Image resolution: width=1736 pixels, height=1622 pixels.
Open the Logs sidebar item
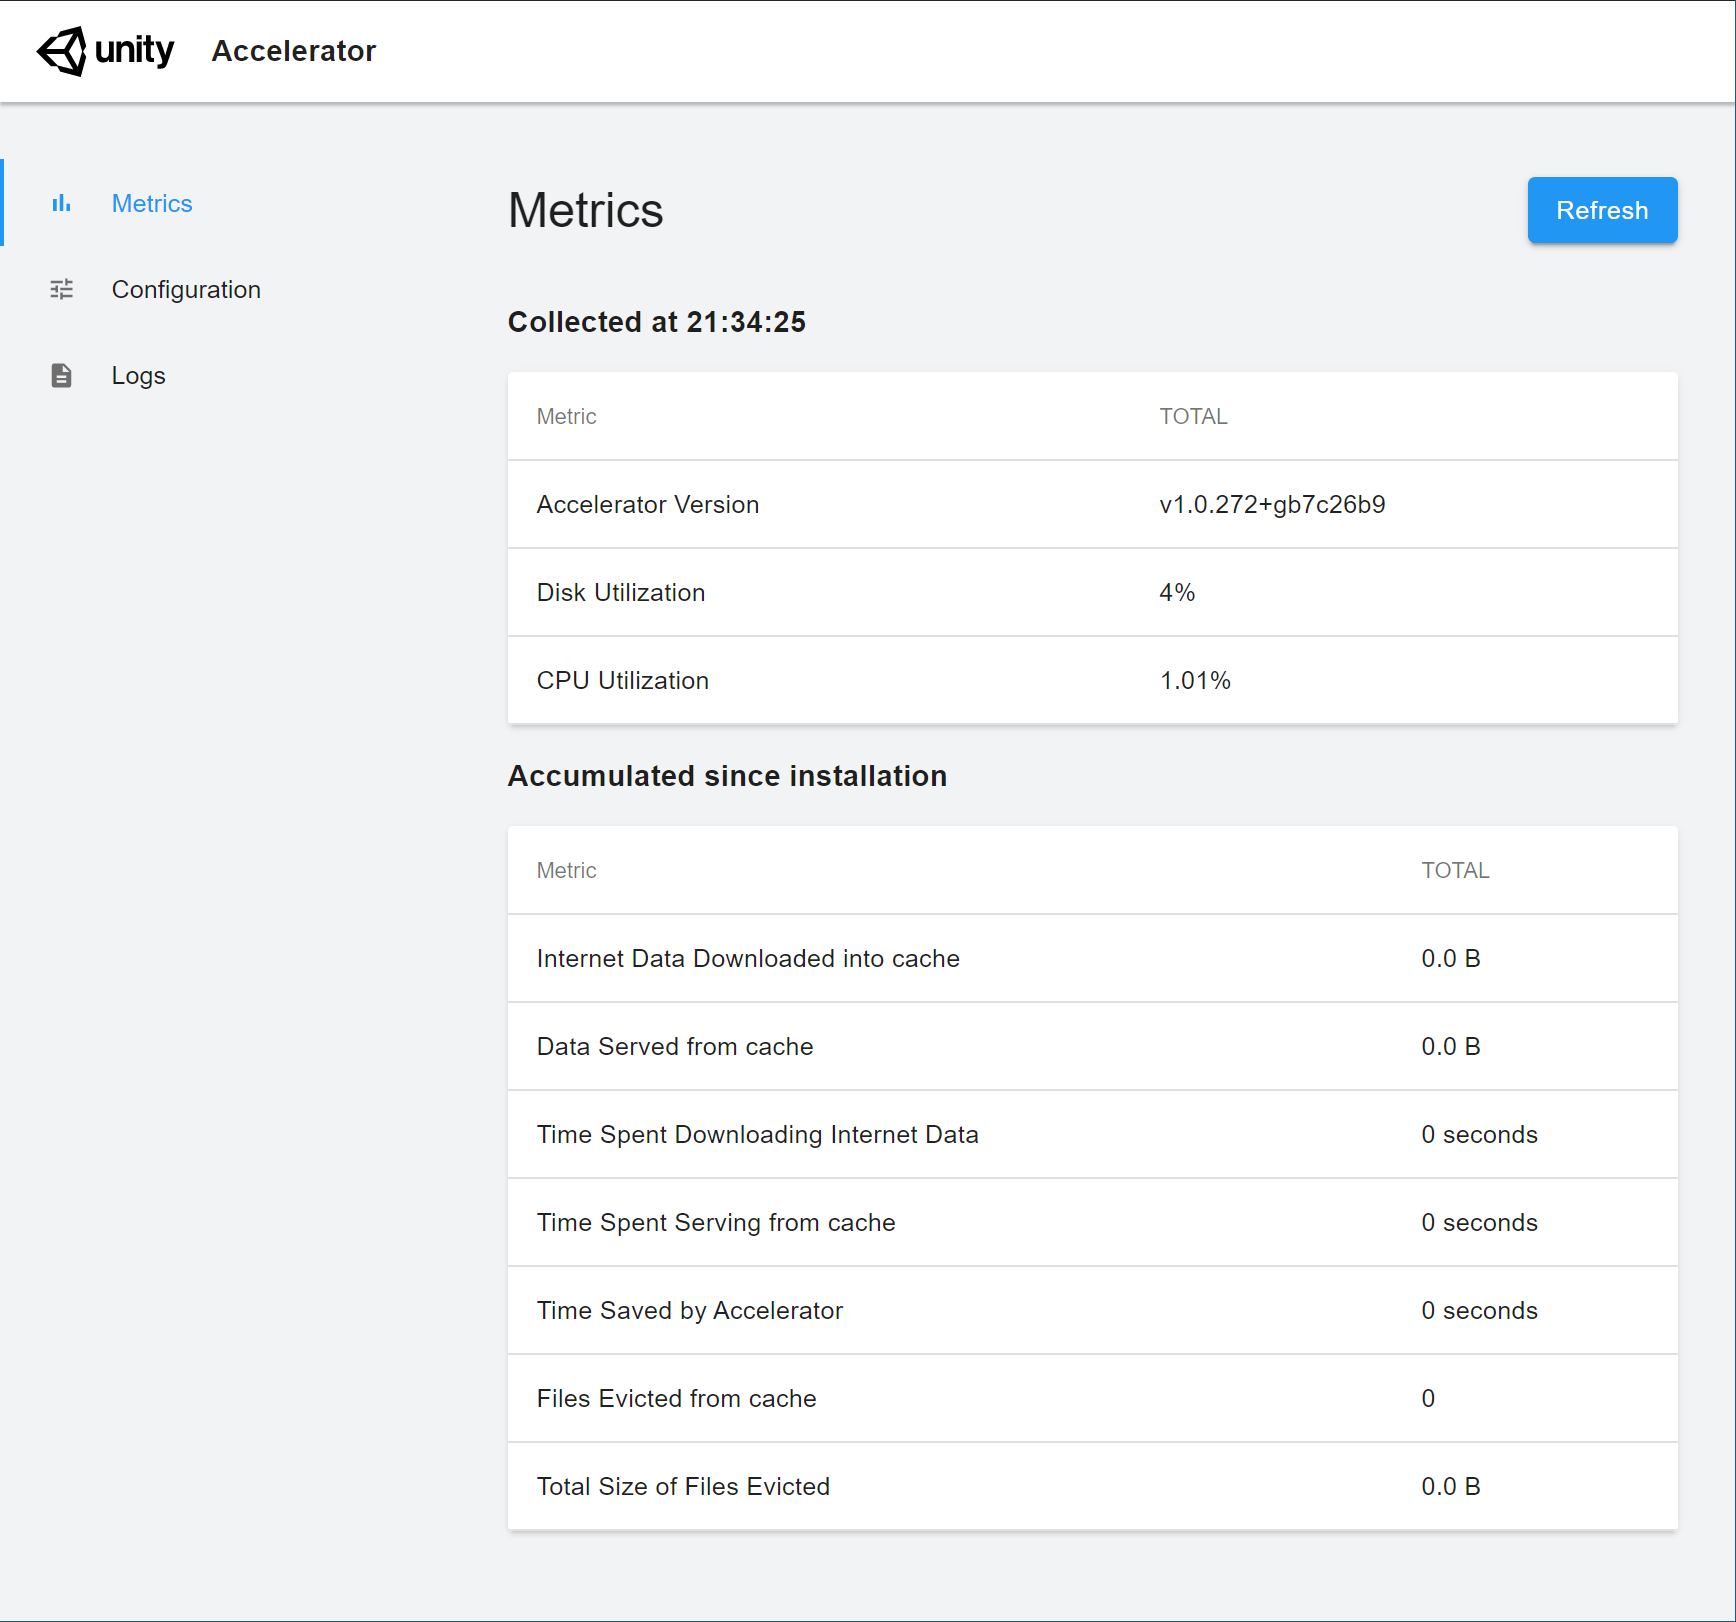coord(138,375)
